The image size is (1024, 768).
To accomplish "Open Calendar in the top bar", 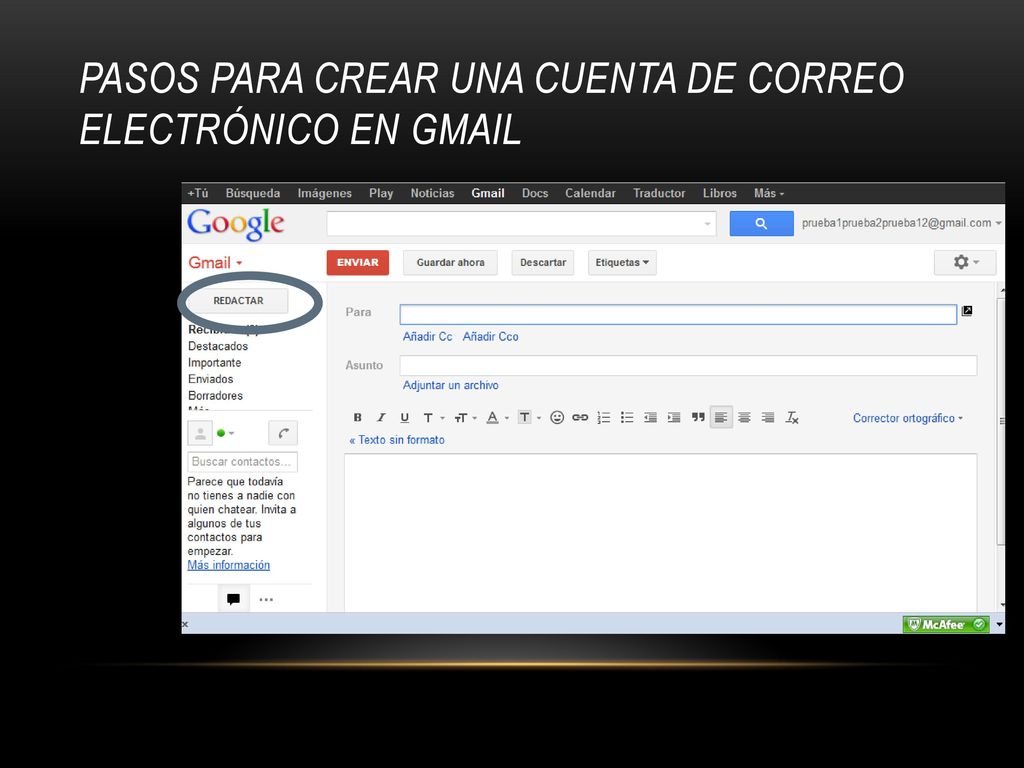I will click(x=590, y=193).
